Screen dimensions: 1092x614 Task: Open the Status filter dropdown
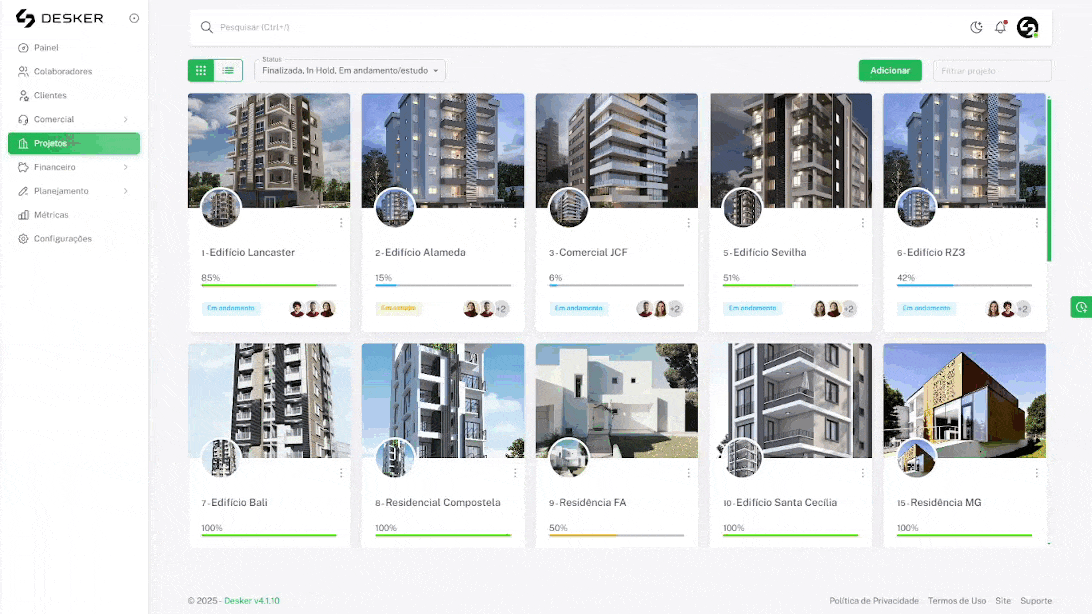pyautogui.click(x=350, y=70)
